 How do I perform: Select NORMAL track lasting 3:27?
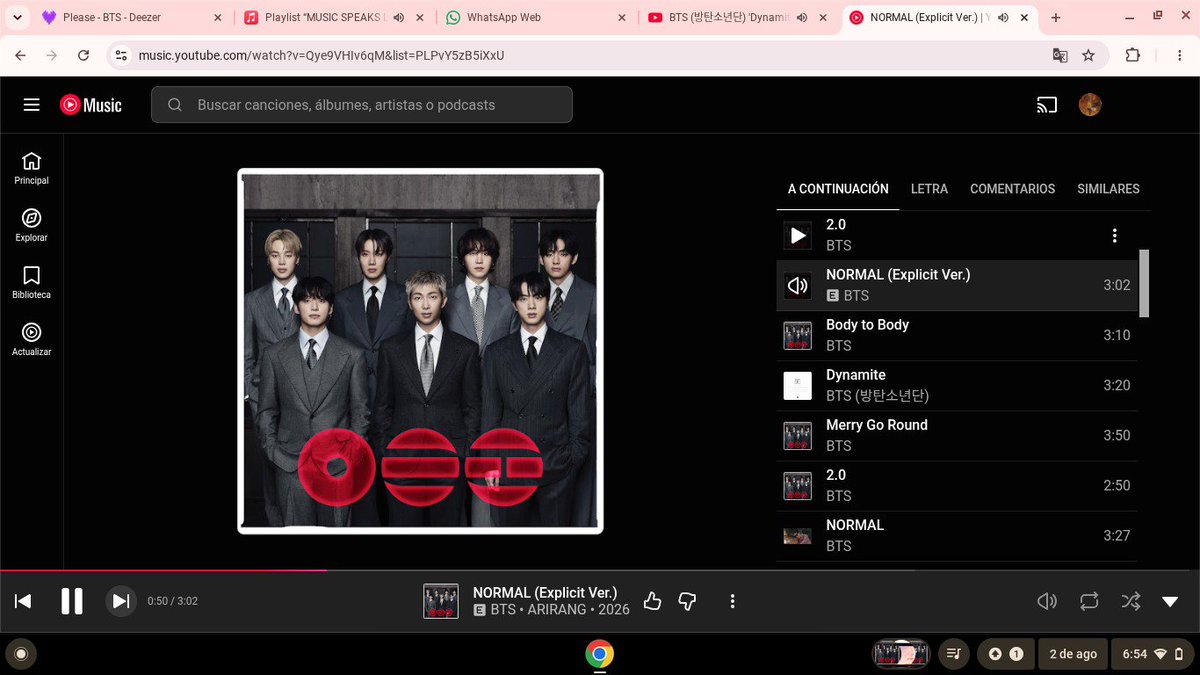pos(957,535)
